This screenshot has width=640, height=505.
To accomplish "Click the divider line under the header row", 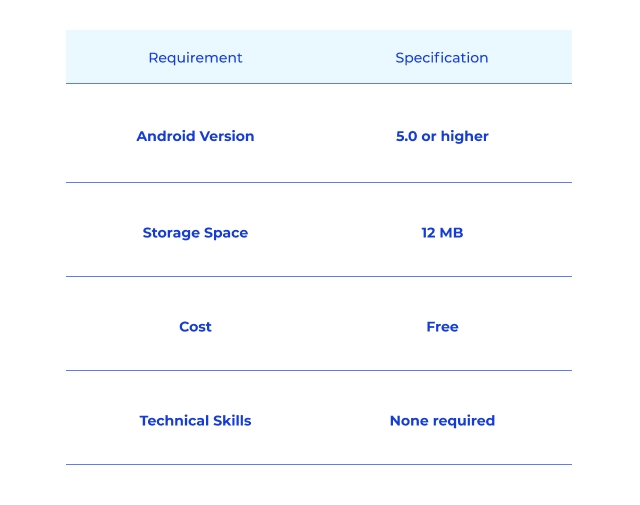I will [318, 83].
